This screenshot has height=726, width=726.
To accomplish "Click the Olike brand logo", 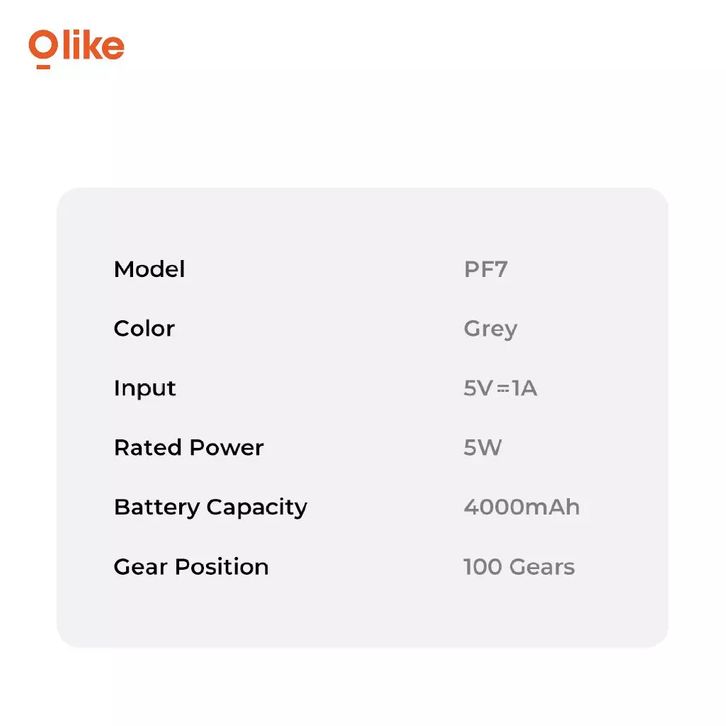I will tap(76, 49).
